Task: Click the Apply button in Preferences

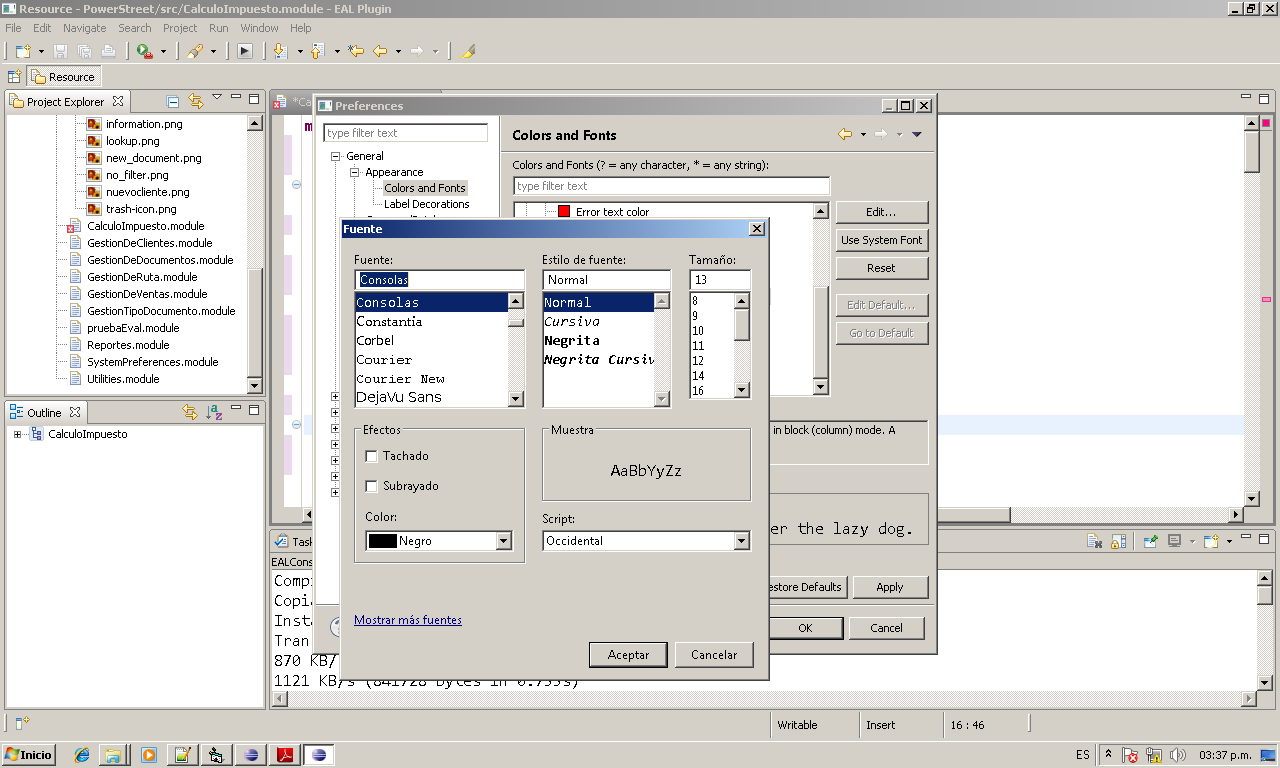Action: 890,587
